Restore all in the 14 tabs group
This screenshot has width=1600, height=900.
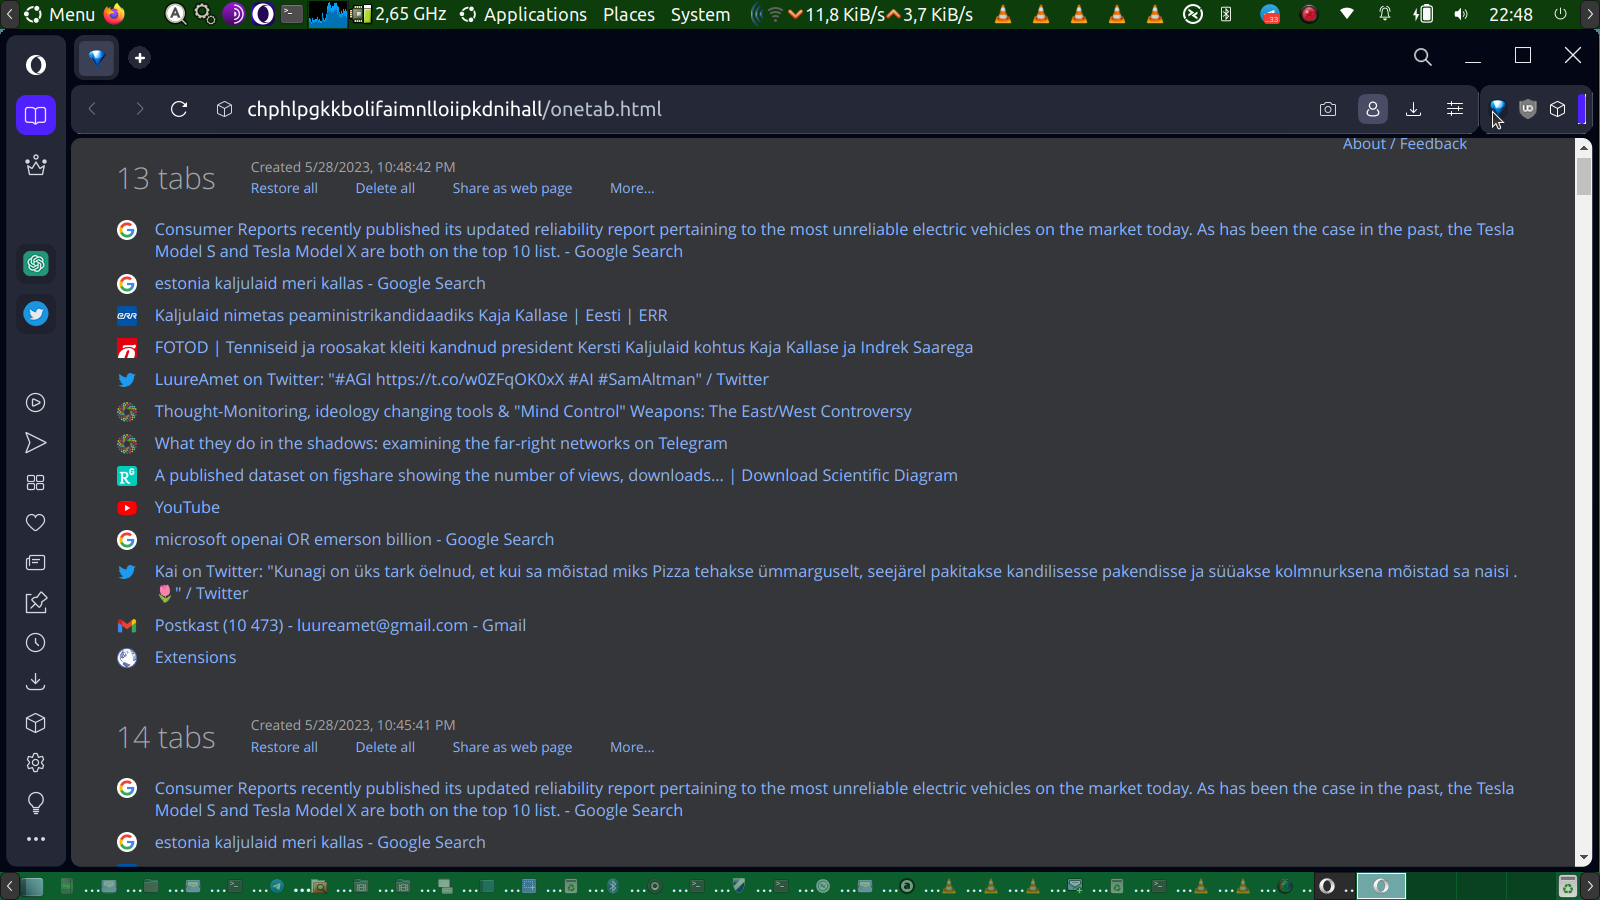[284, 747]
